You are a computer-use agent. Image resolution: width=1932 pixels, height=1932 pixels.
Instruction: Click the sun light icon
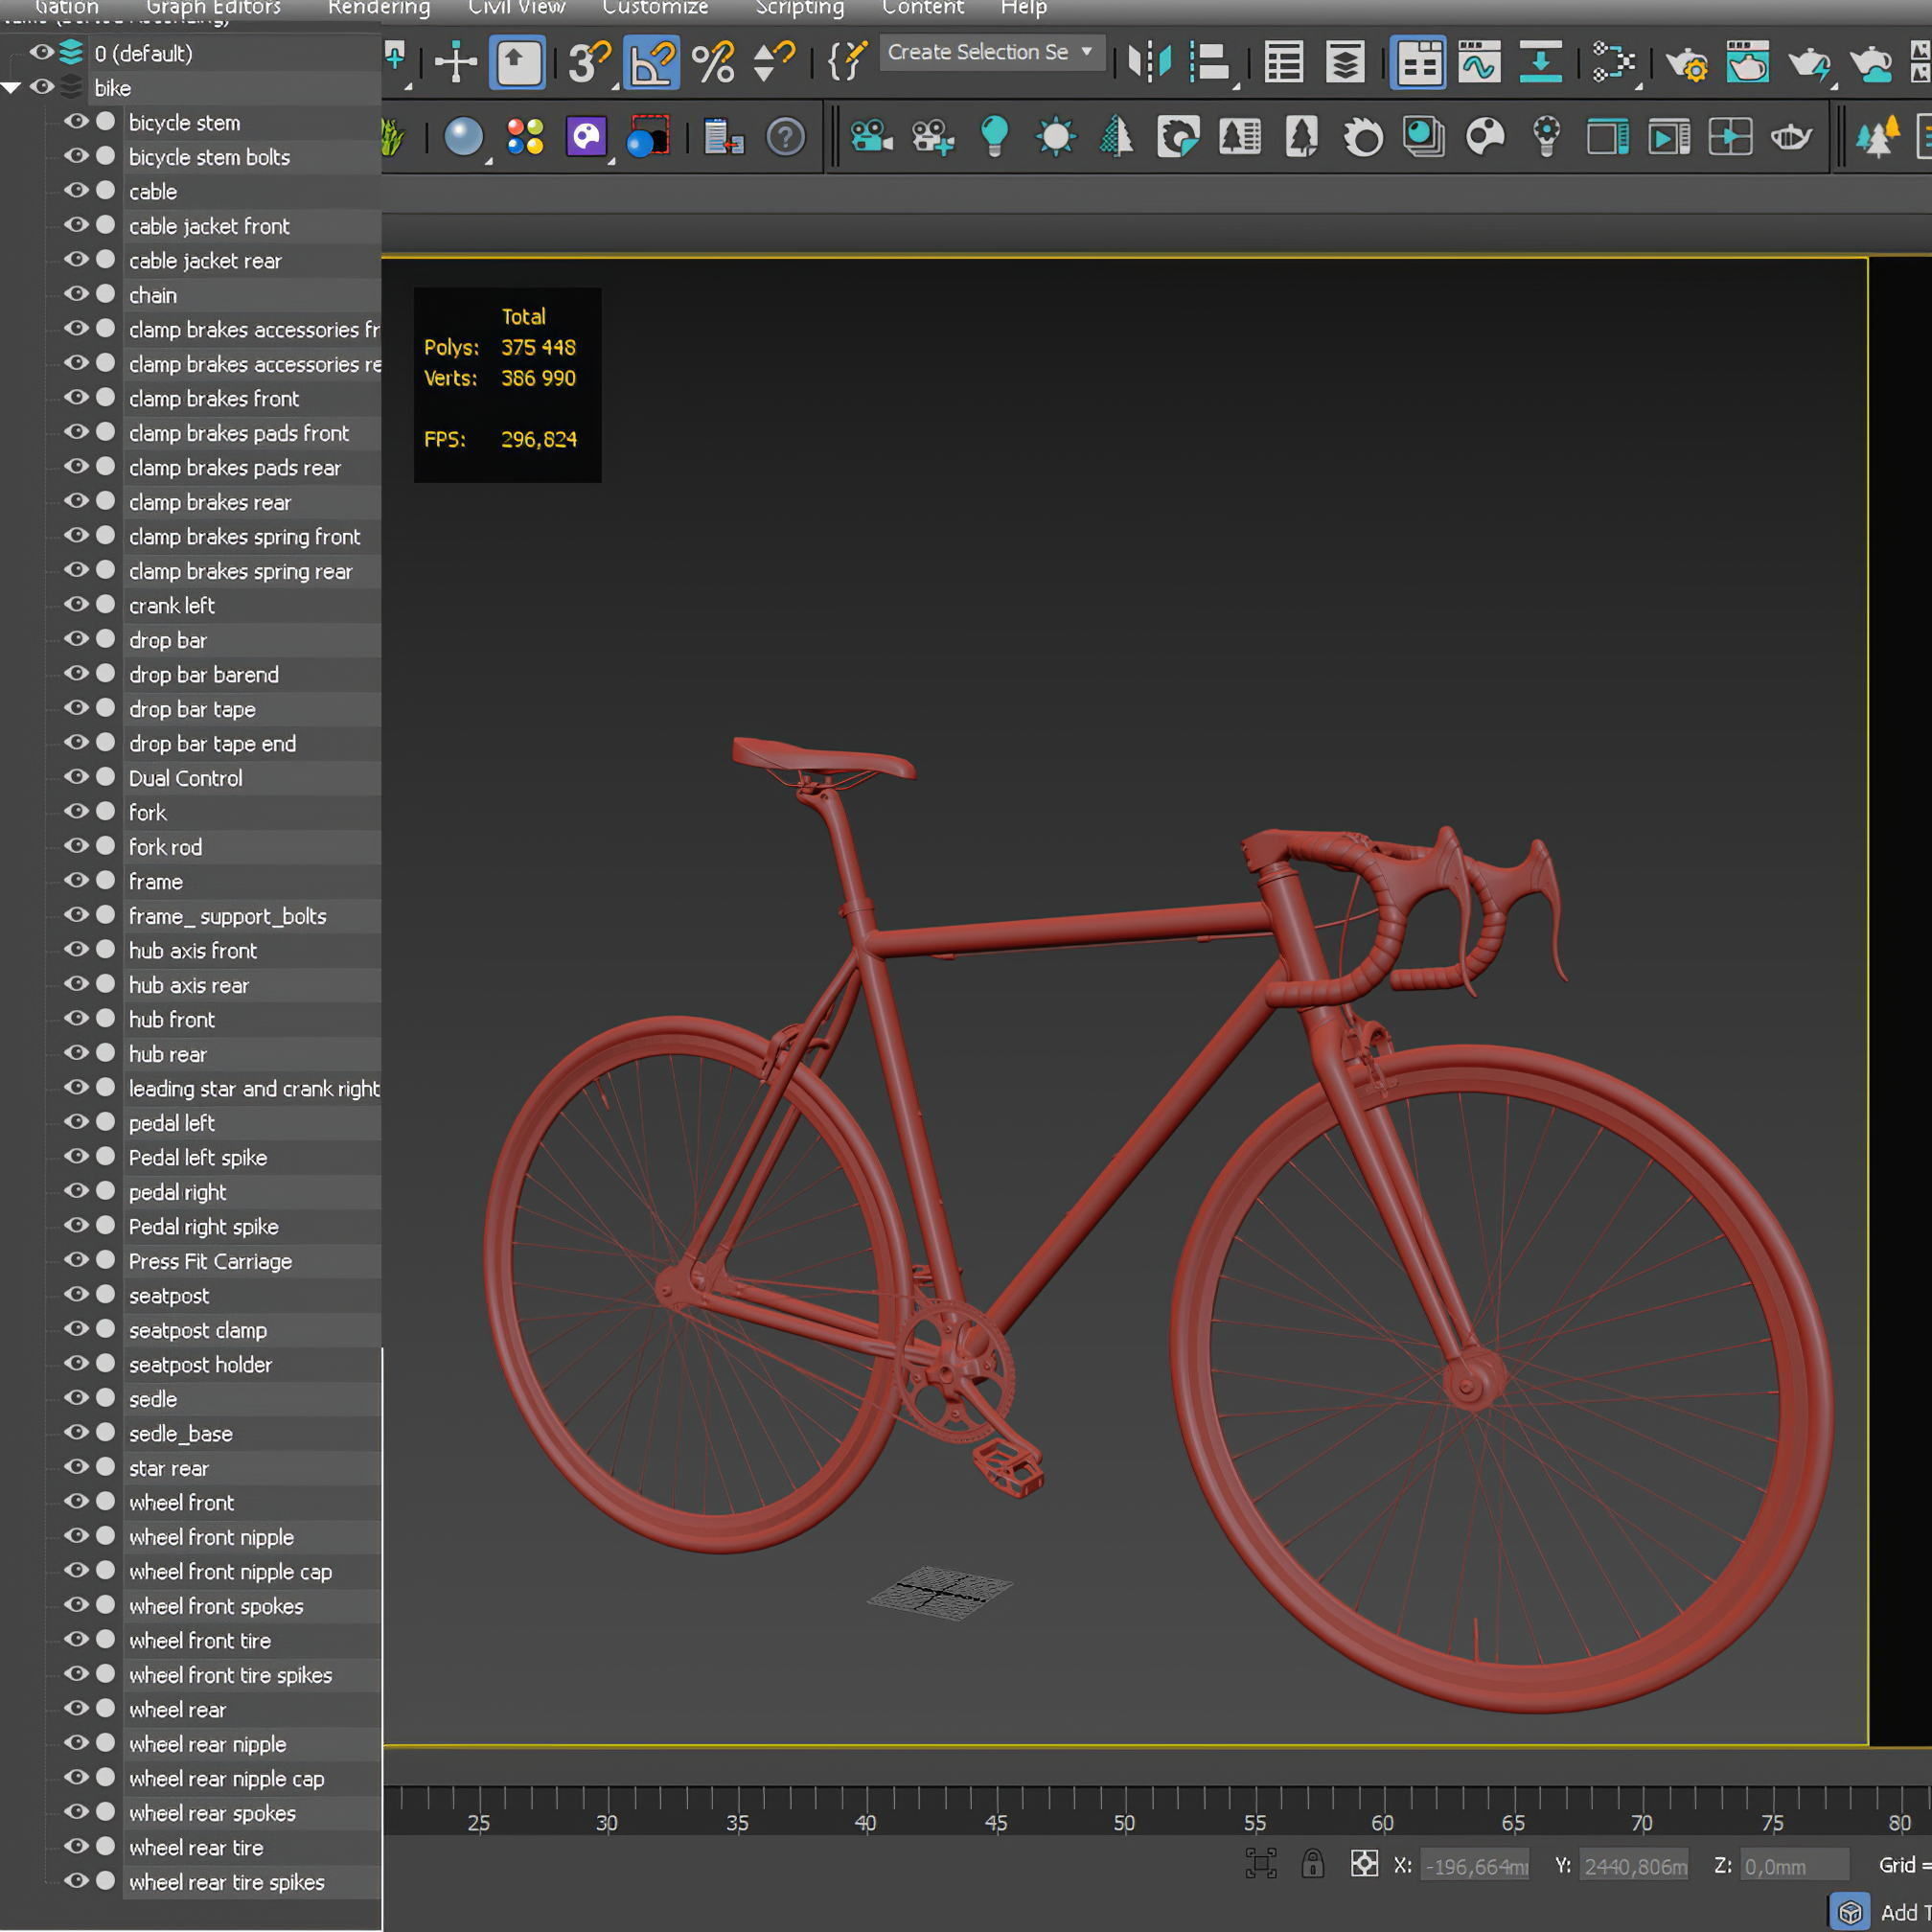coord(1056,136)
